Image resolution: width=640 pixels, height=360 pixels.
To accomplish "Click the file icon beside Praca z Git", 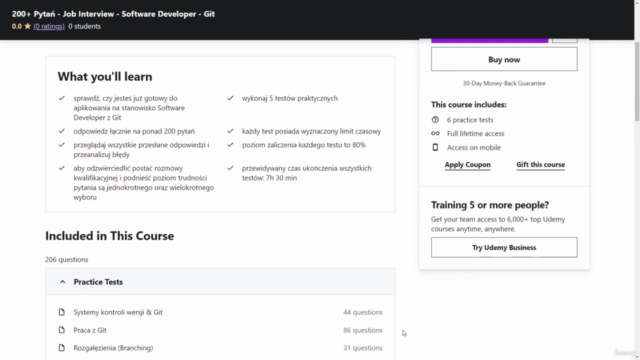I will (x=62, y=330).
